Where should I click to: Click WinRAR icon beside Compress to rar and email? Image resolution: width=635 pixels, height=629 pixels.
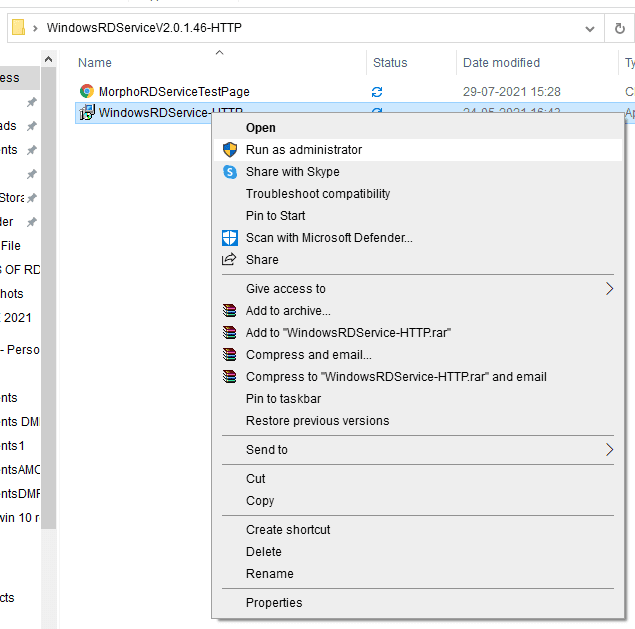click(x=229, y=377)
